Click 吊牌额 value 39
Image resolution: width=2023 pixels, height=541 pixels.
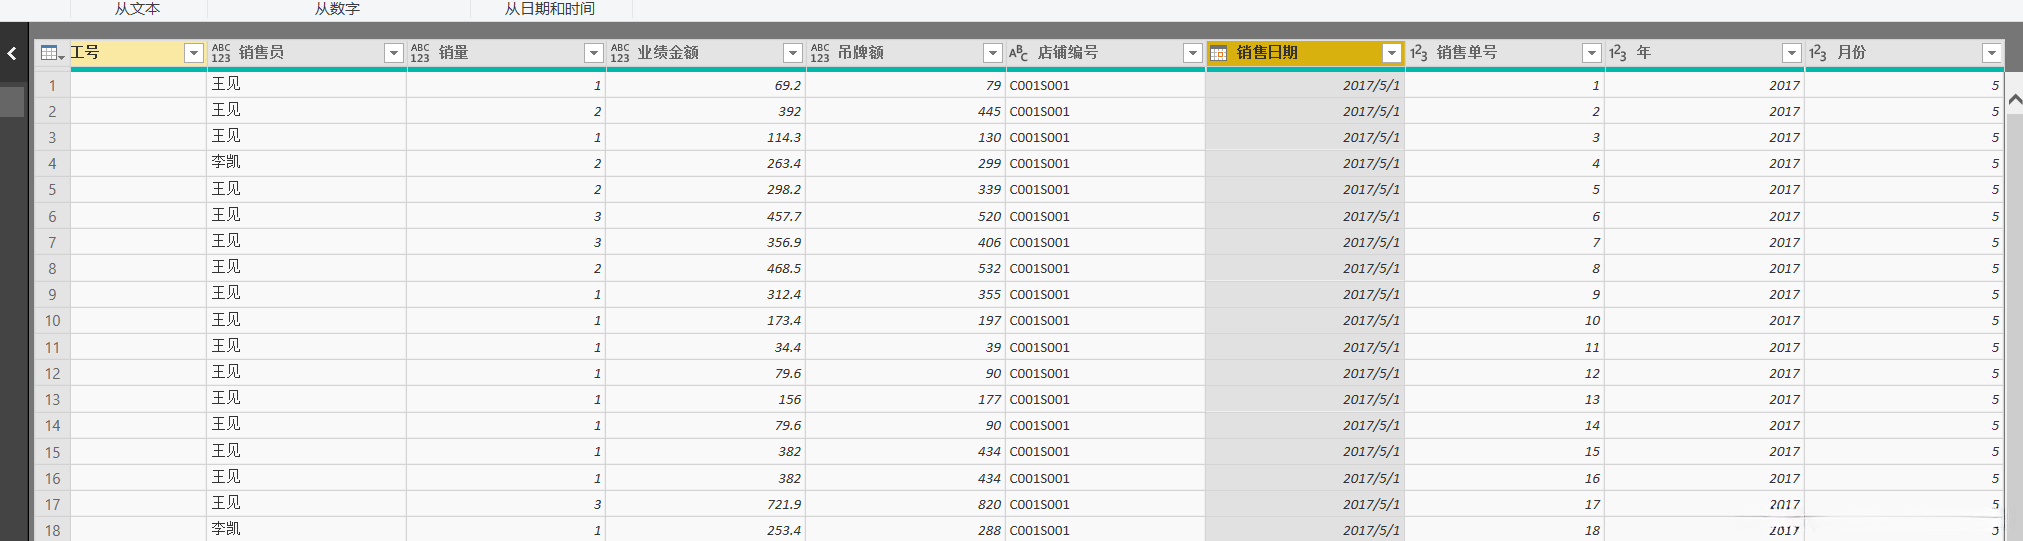click(905, 347)
